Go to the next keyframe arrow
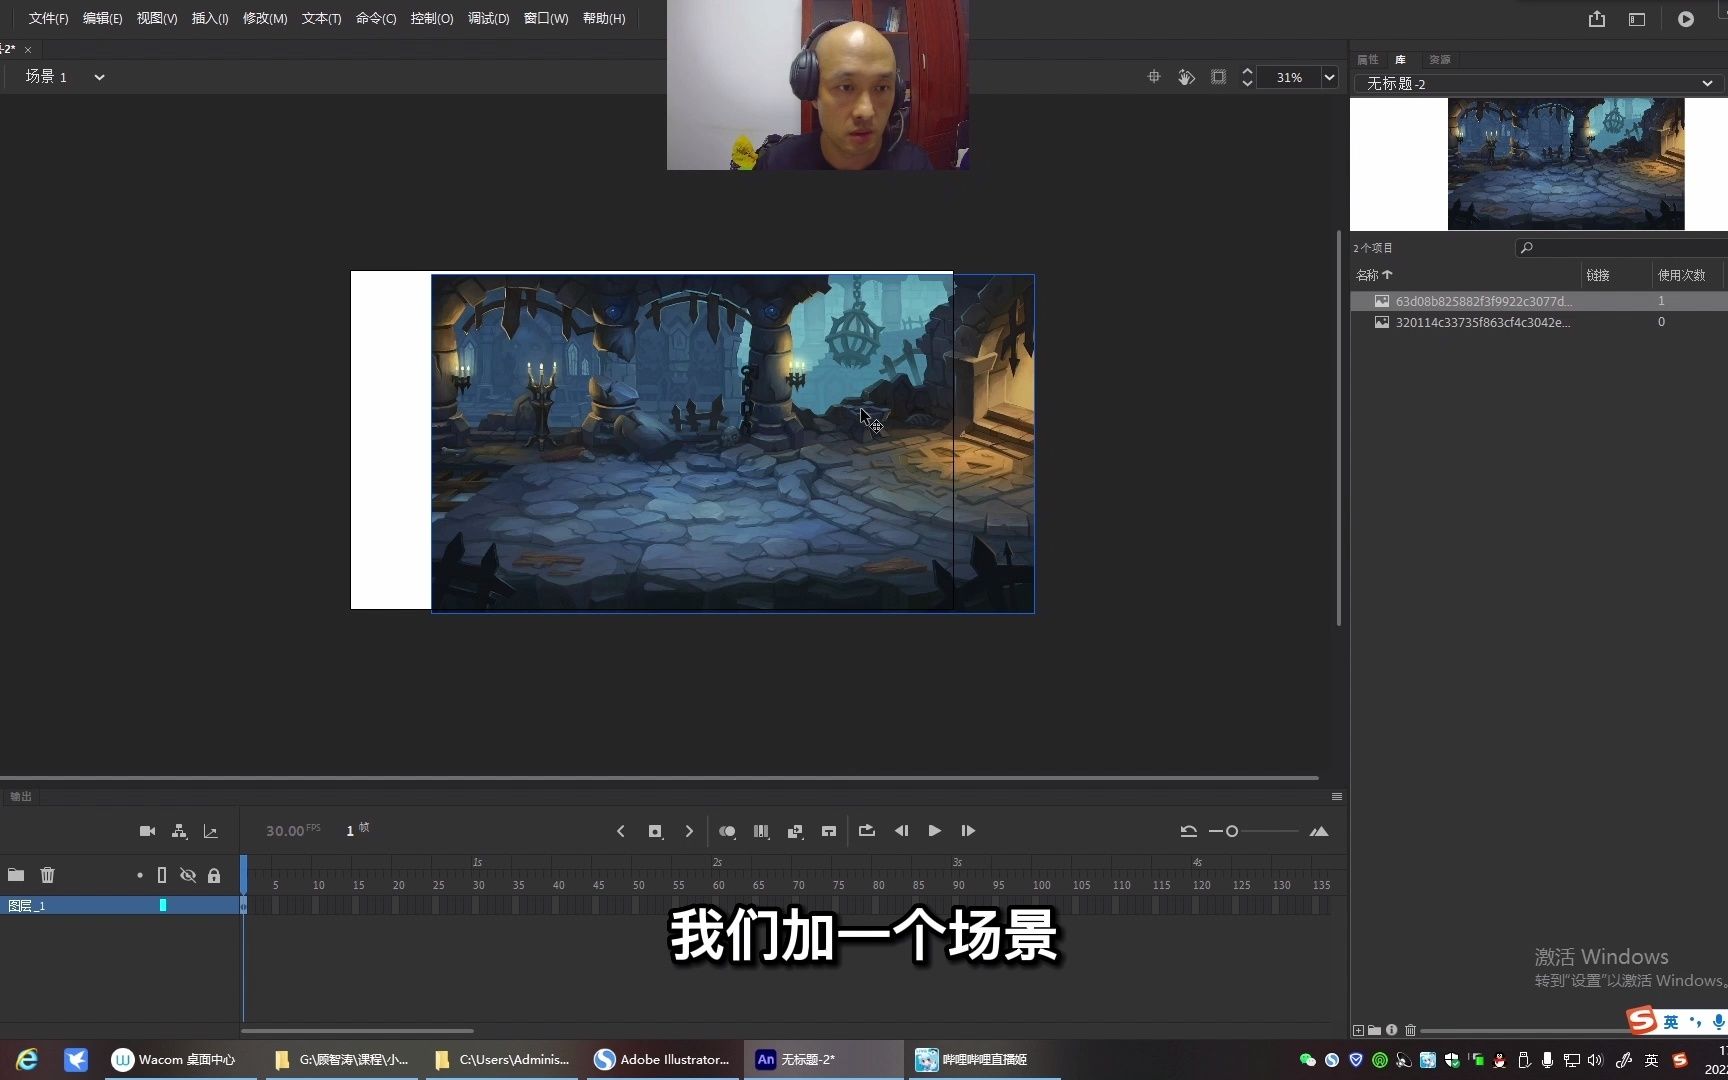 pos(689,831)
